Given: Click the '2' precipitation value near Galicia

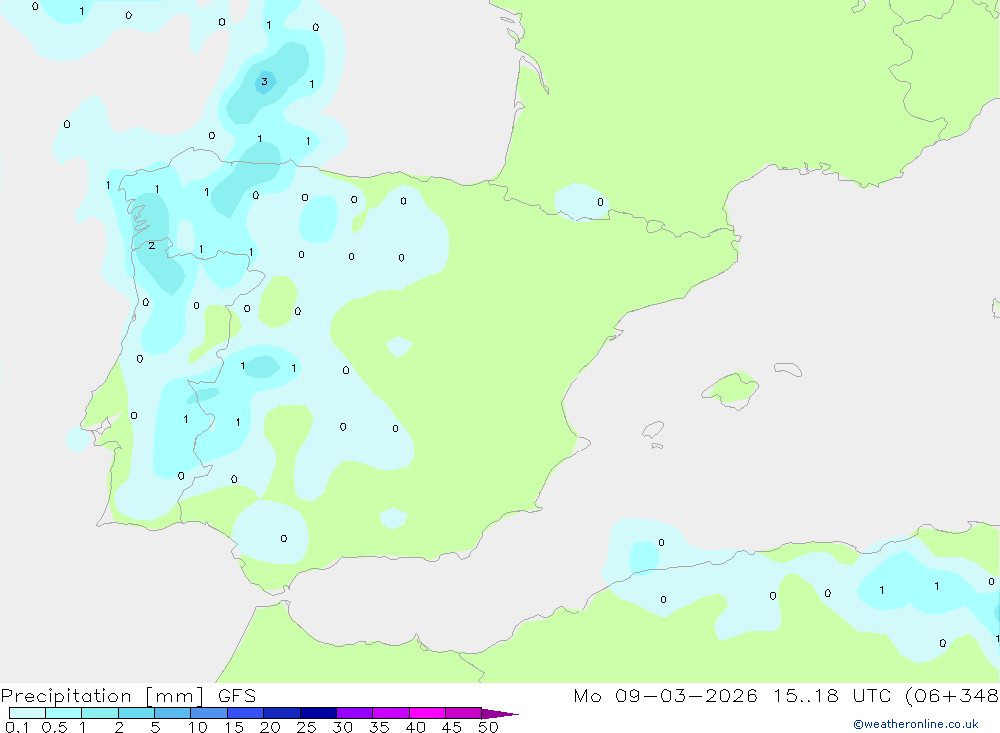Looking at the screenshot, I should point(151,246).
